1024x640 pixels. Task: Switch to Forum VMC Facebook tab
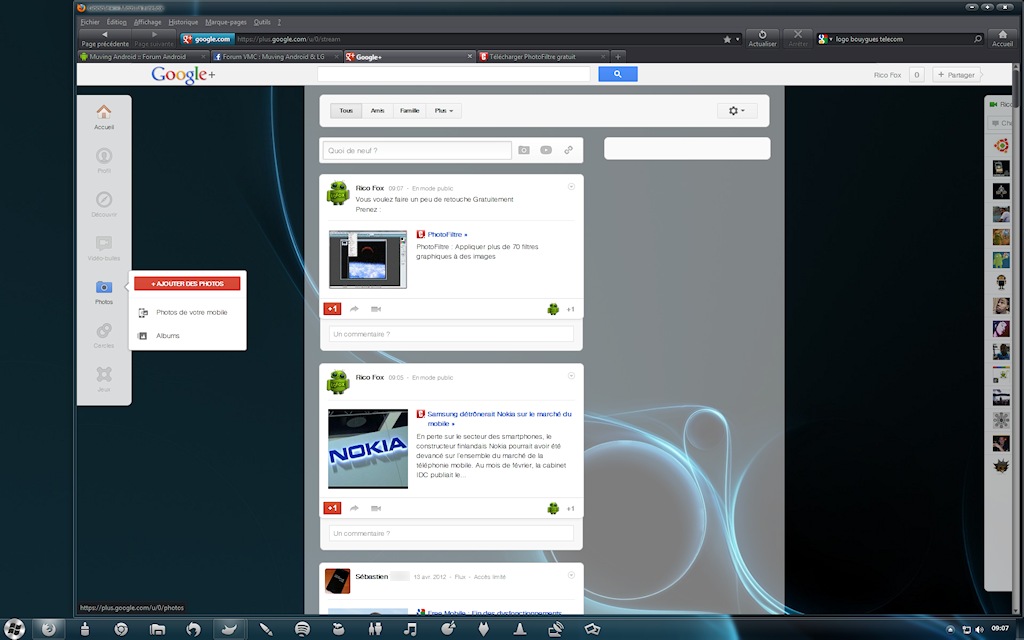(x=277, y=57)
